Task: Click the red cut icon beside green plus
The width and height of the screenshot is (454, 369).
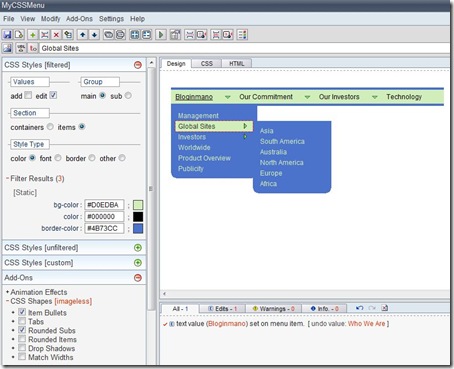Action: 44,35
